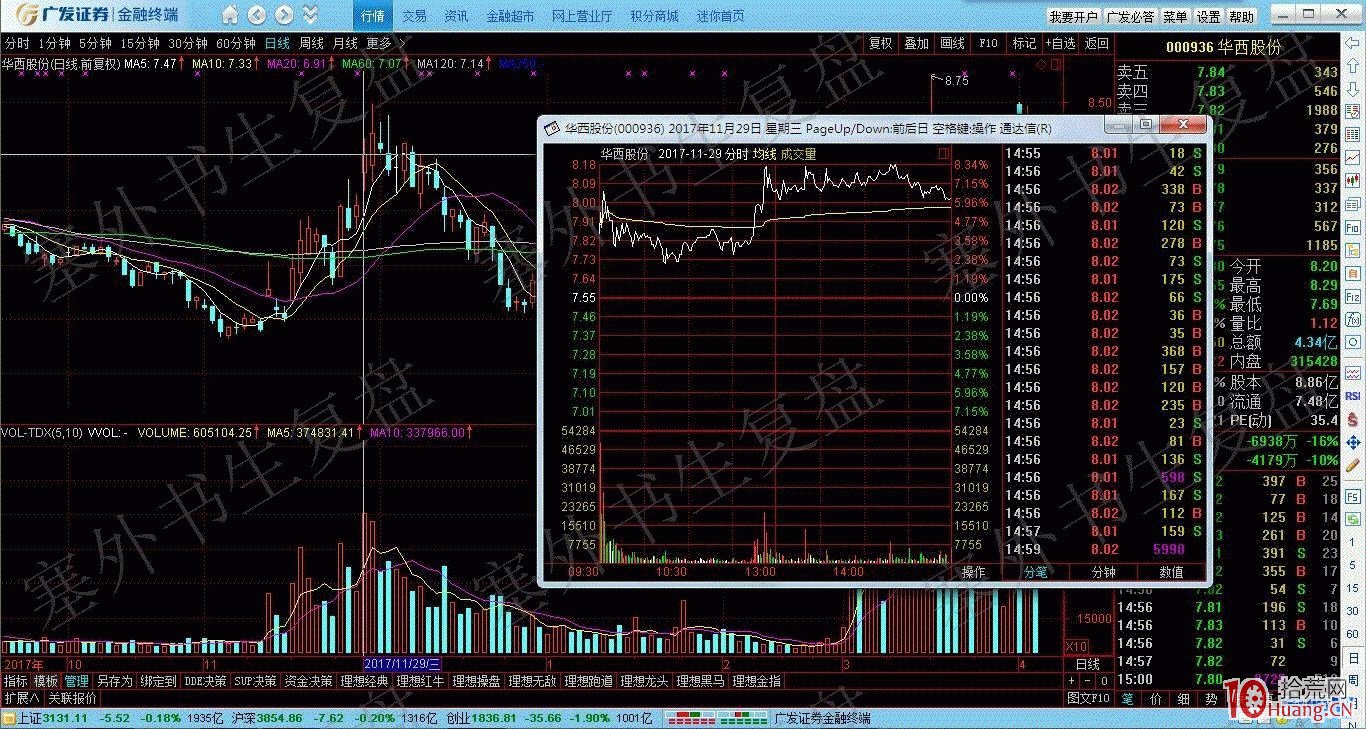Switch chart to 1分钟 period
1366x729 pixels.
tap(54, 43)
